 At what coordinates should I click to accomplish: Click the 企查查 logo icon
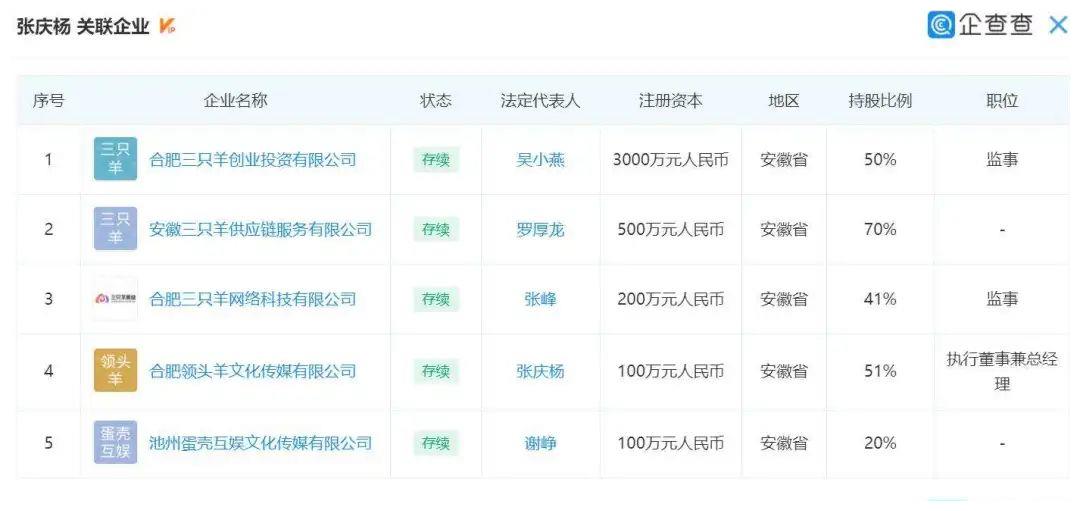coord(940,25)
